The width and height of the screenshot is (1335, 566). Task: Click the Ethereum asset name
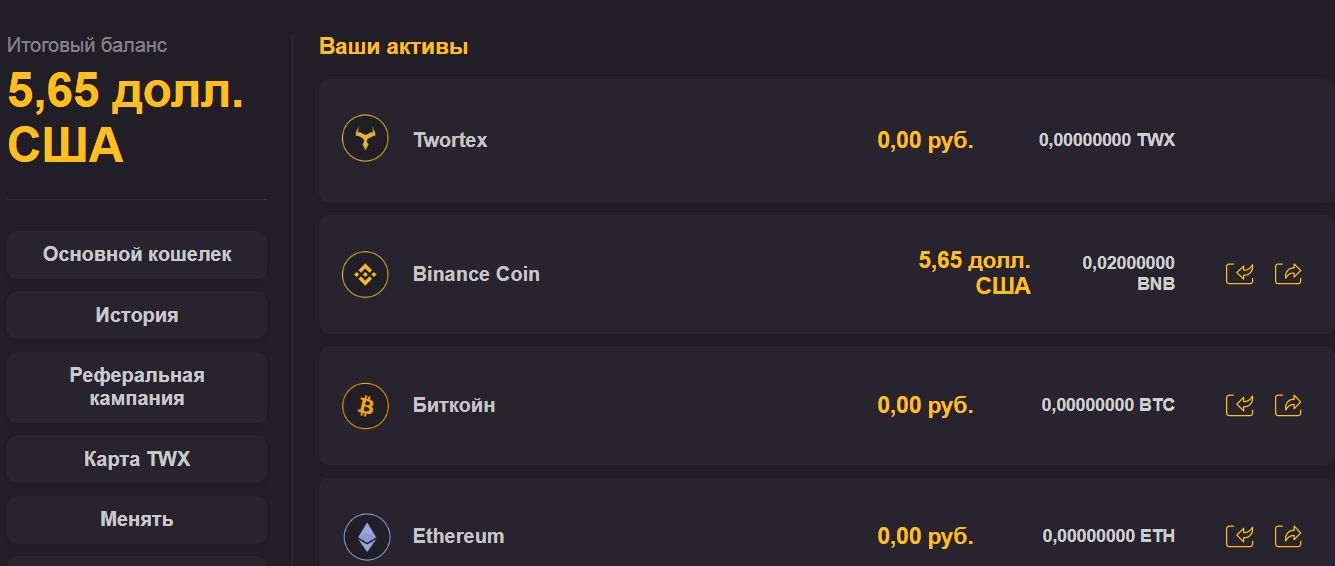point(458,536)
